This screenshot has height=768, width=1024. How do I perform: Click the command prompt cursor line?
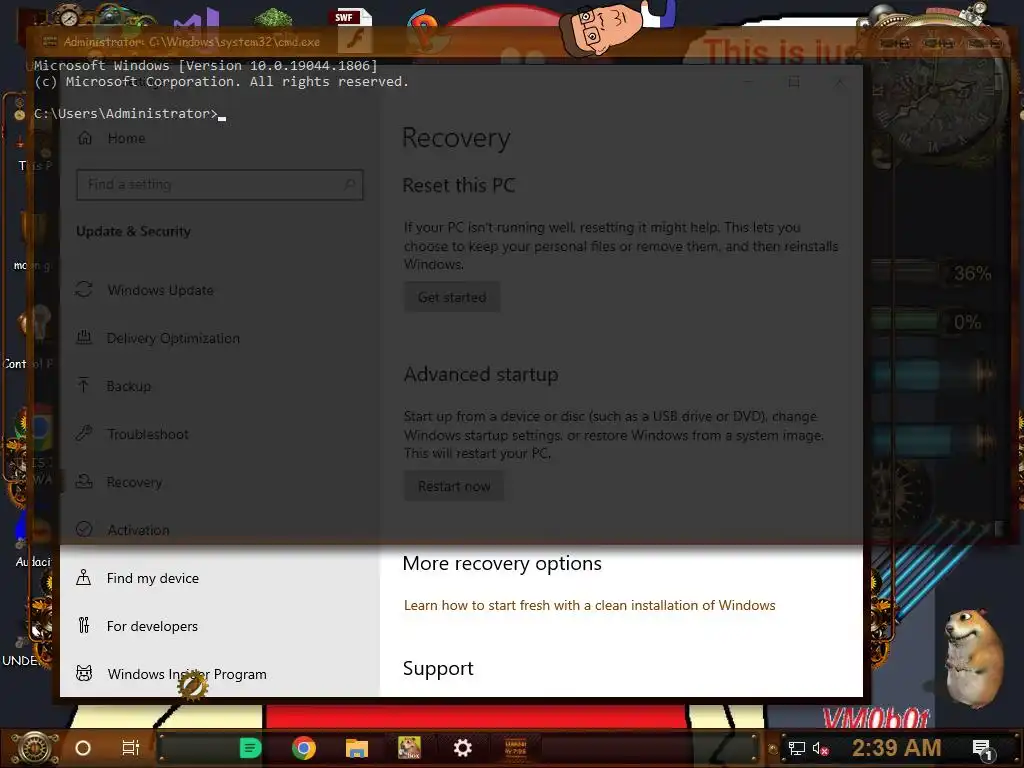pos(129,114)
